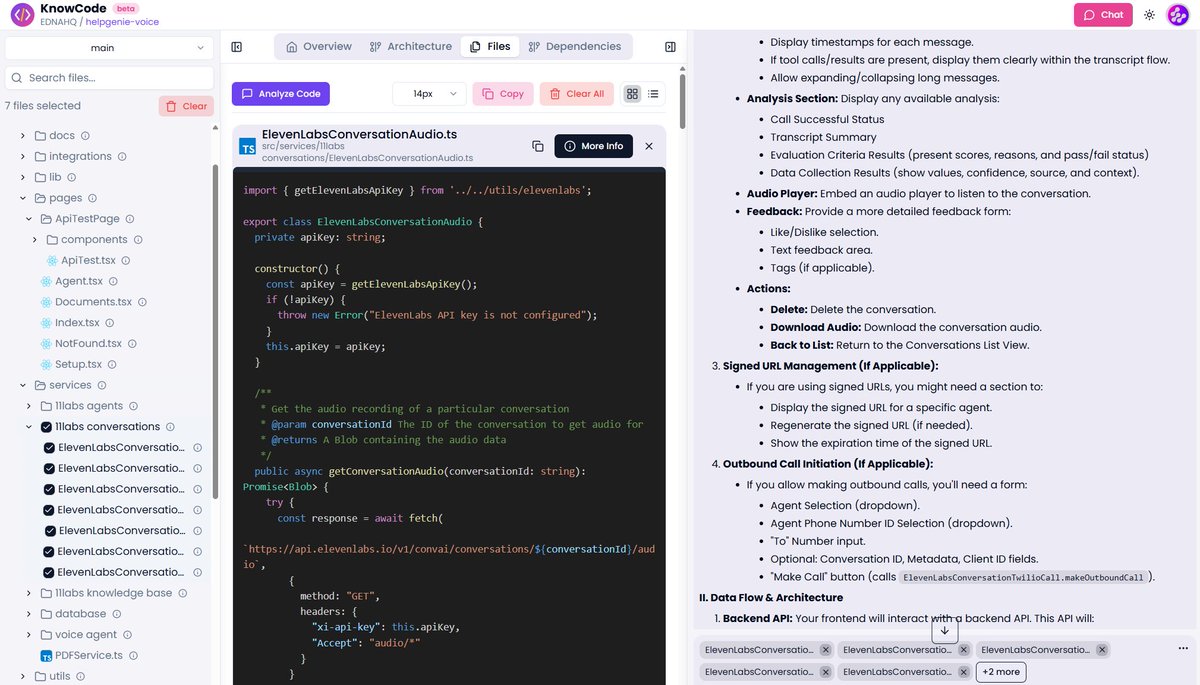Expand the docs folder
The width and height of the screenshot is (1200, 685).
[x=24, y=136]
